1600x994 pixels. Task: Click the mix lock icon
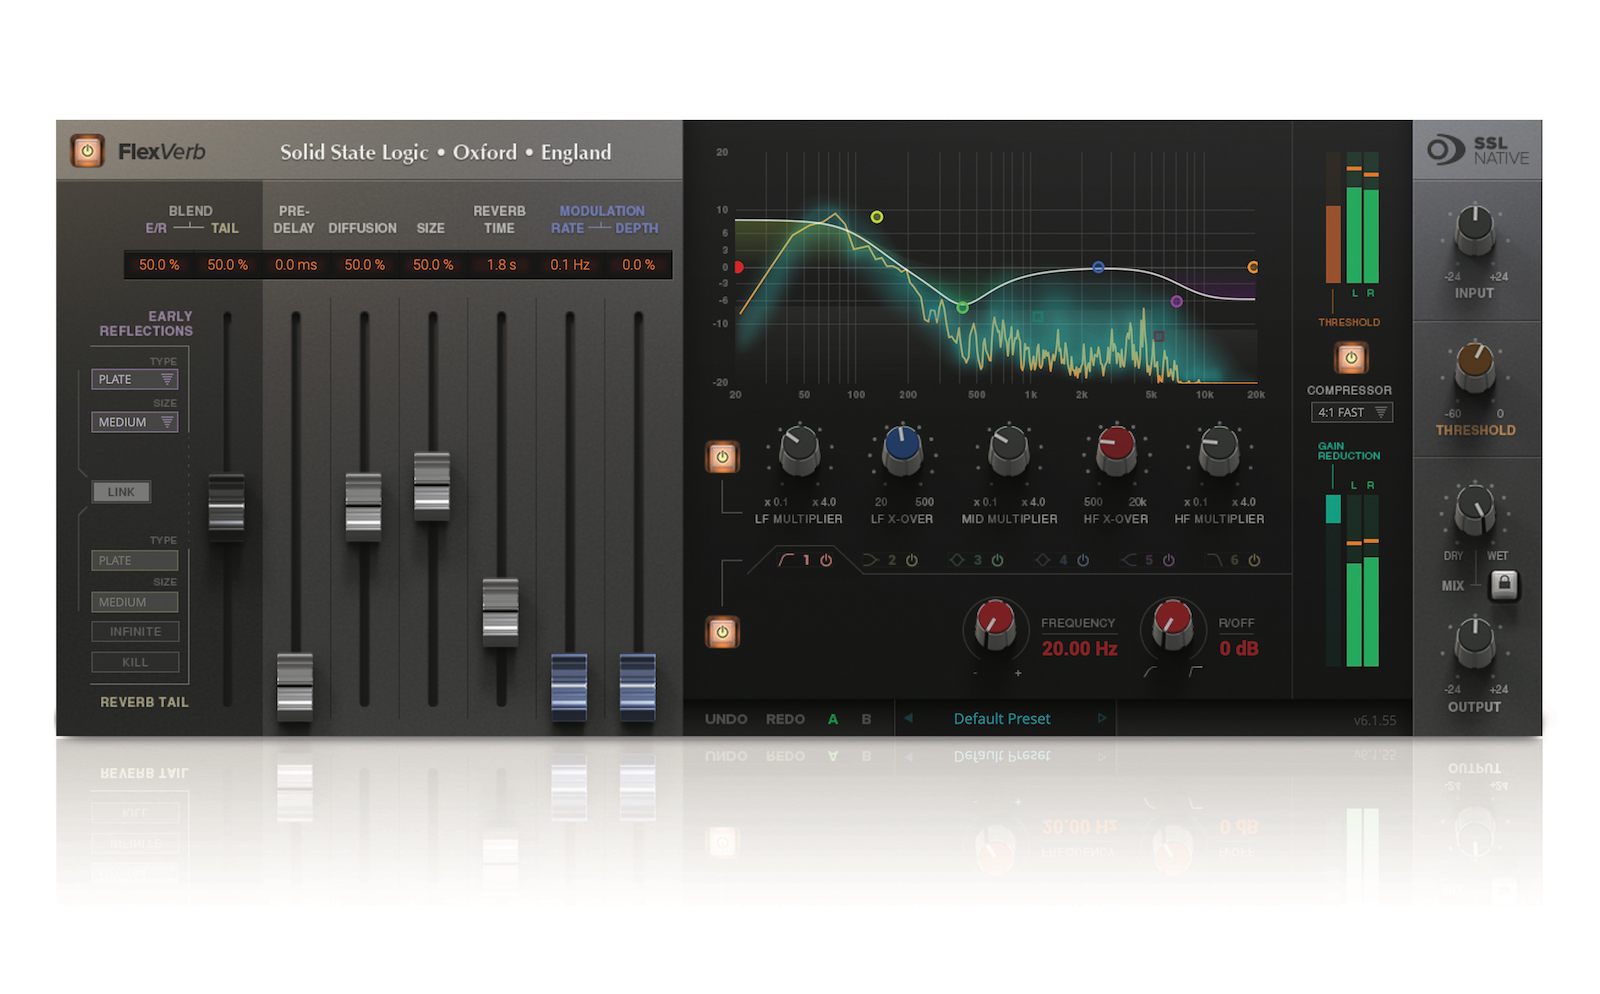tap(1503, 584)
